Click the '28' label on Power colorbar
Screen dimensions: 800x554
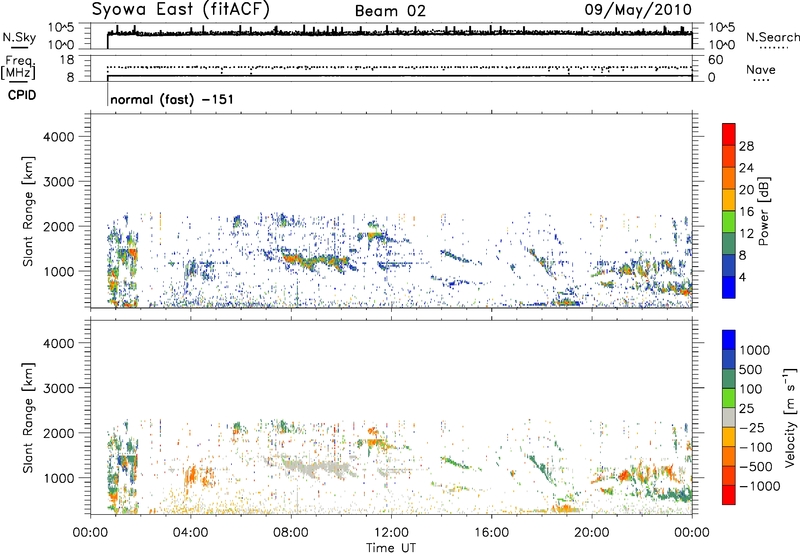[x=746, y=146]
